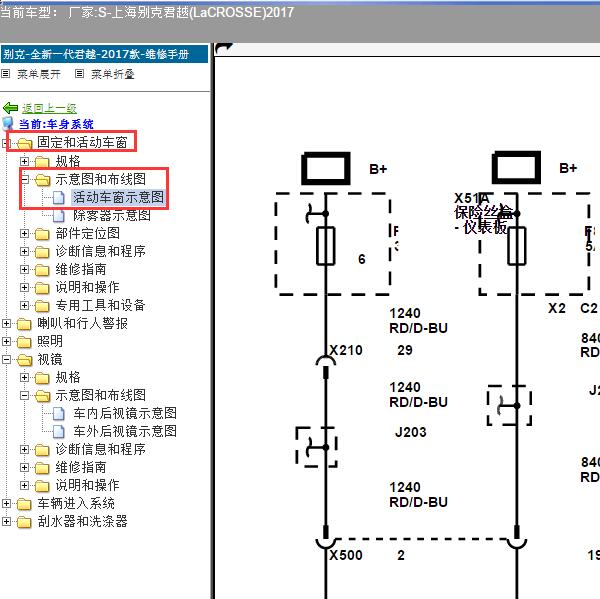Collapse the 视镜 folder
Viewport: 600px width, 599px height.
point(7,359)
